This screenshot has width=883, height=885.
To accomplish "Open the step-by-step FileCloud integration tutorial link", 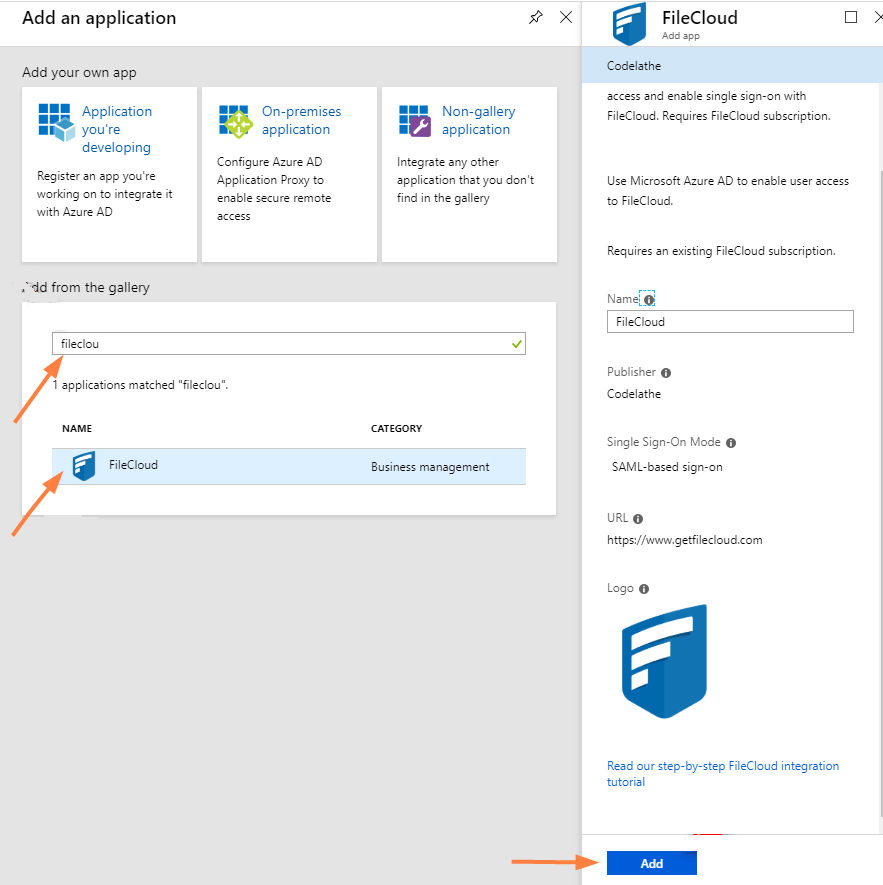I will [x=723, y=774].
